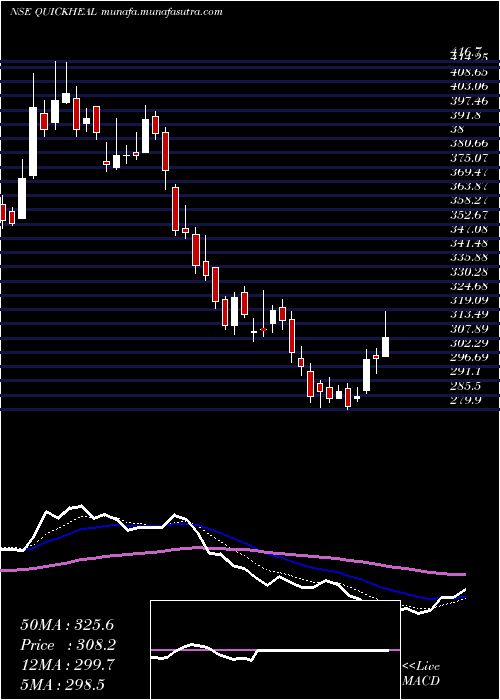Click the 285.5 price level label
500x700 pixels.
[466, 386]
